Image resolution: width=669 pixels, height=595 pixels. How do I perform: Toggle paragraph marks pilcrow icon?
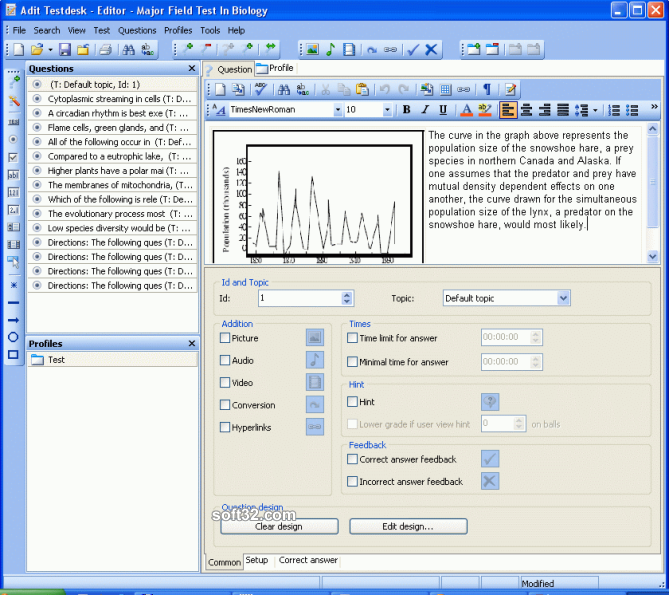[x=486, y=89]
